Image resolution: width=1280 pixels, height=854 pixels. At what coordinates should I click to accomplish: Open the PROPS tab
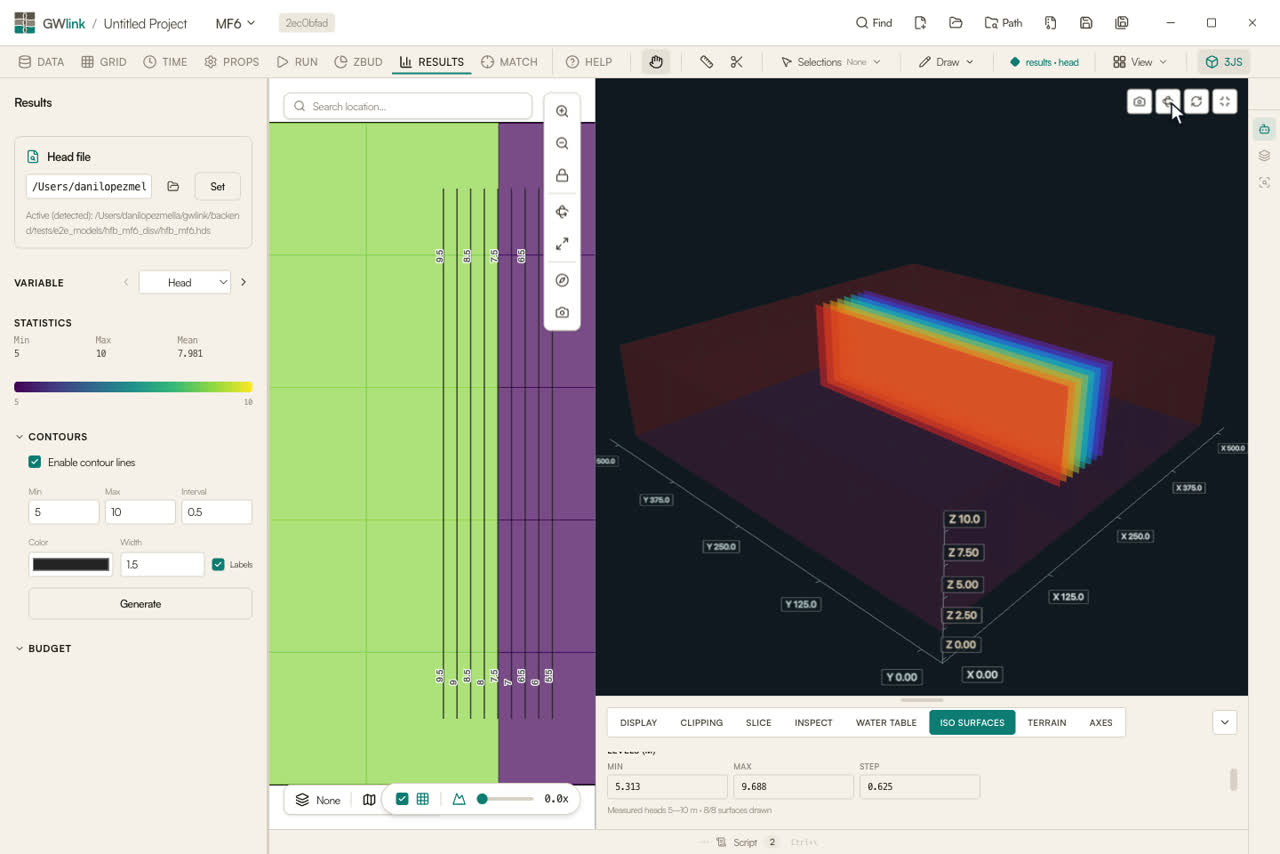pyautogui.click(x=231, y=62)
